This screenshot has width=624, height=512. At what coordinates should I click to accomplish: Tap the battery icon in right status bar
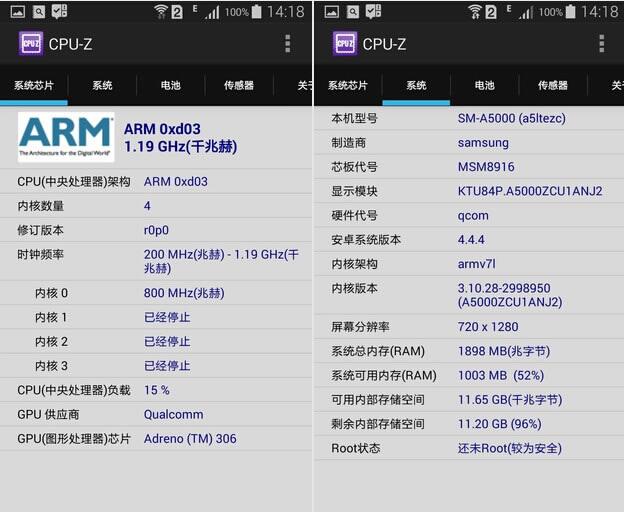(571, 12)
